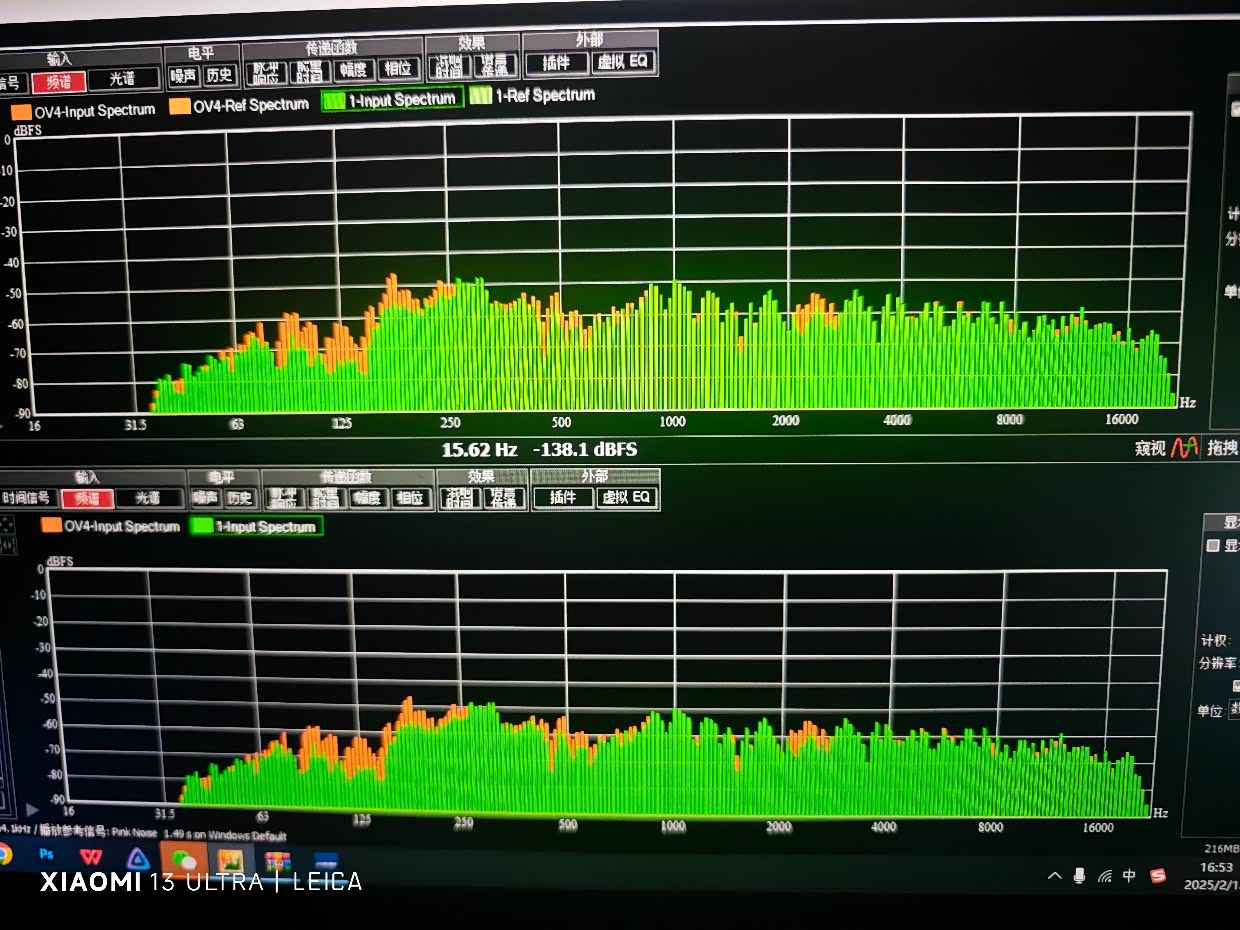The image size is (1240, 930).
Task: Open Photoshop from the taskbar
Action: [x=46, y=855]
